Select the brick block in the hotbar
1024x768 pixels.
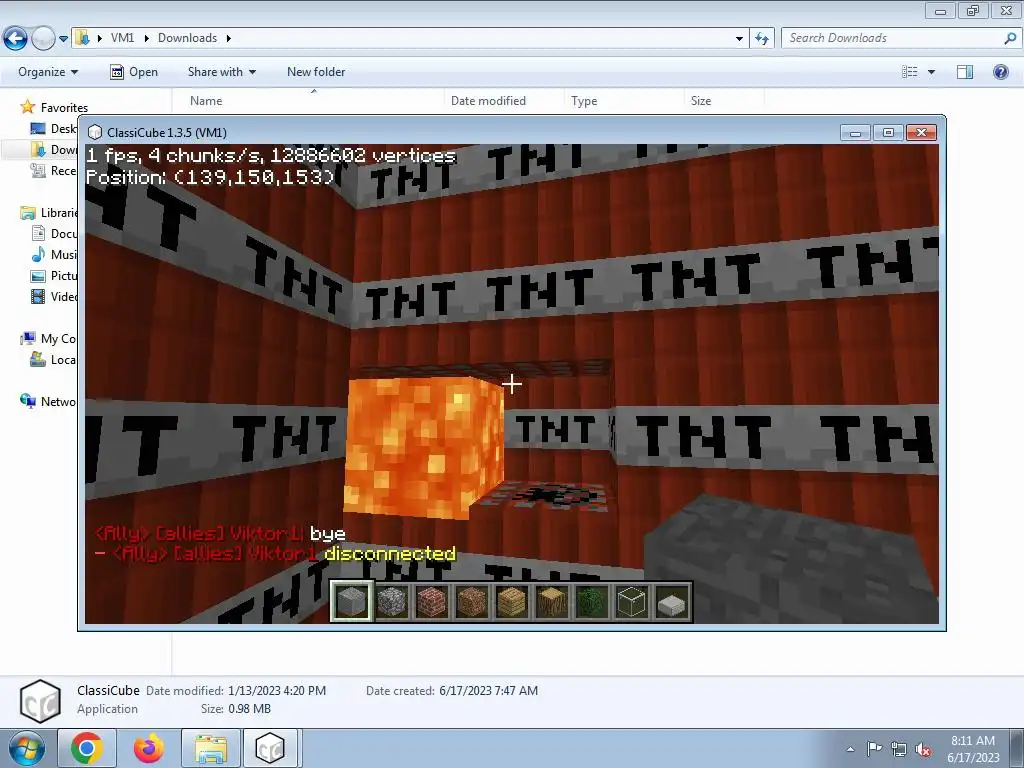(432, 601)
